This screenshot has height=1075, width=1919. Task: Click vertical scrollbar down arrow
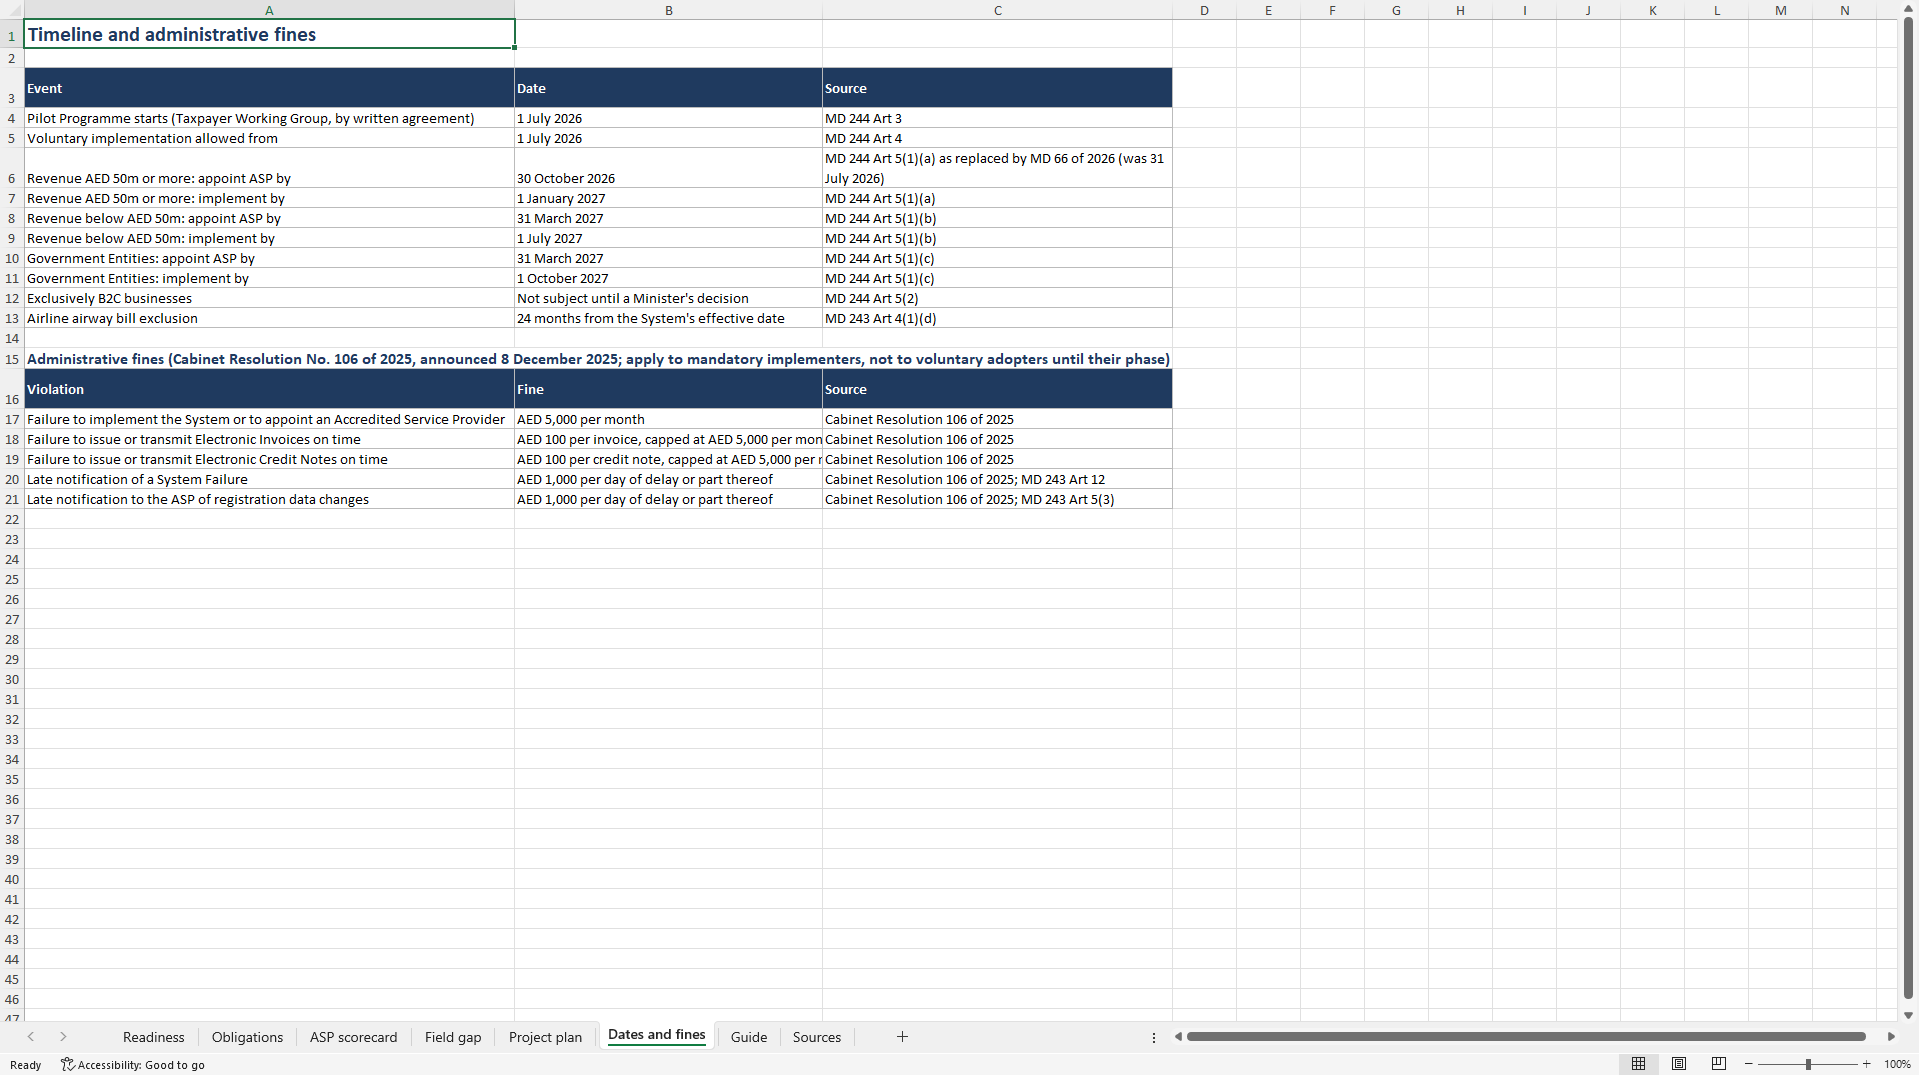(x=1908, y=1015)
